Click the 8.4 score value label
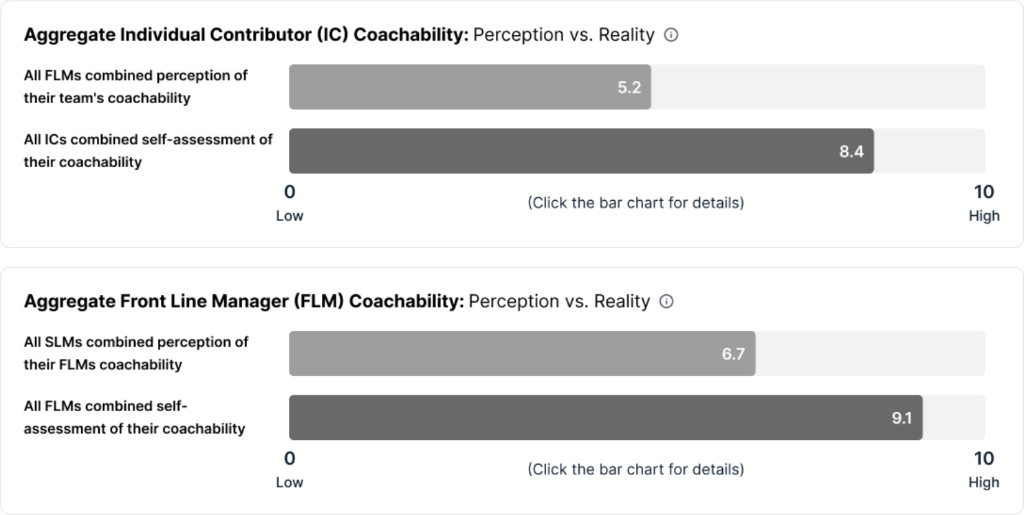This screenshot has height=515, width=1024. [x=852, y=151]
